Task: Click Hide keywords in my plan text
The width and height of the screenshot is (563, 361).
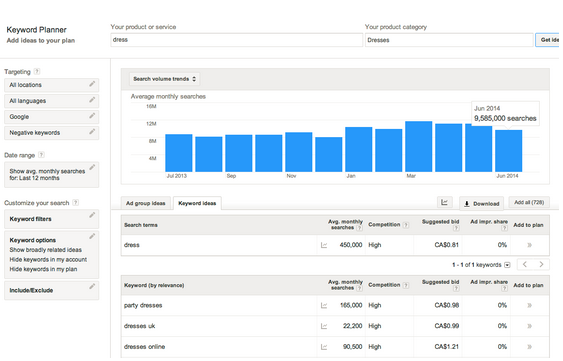Action: pyautogui.click(x=43, y=269)
